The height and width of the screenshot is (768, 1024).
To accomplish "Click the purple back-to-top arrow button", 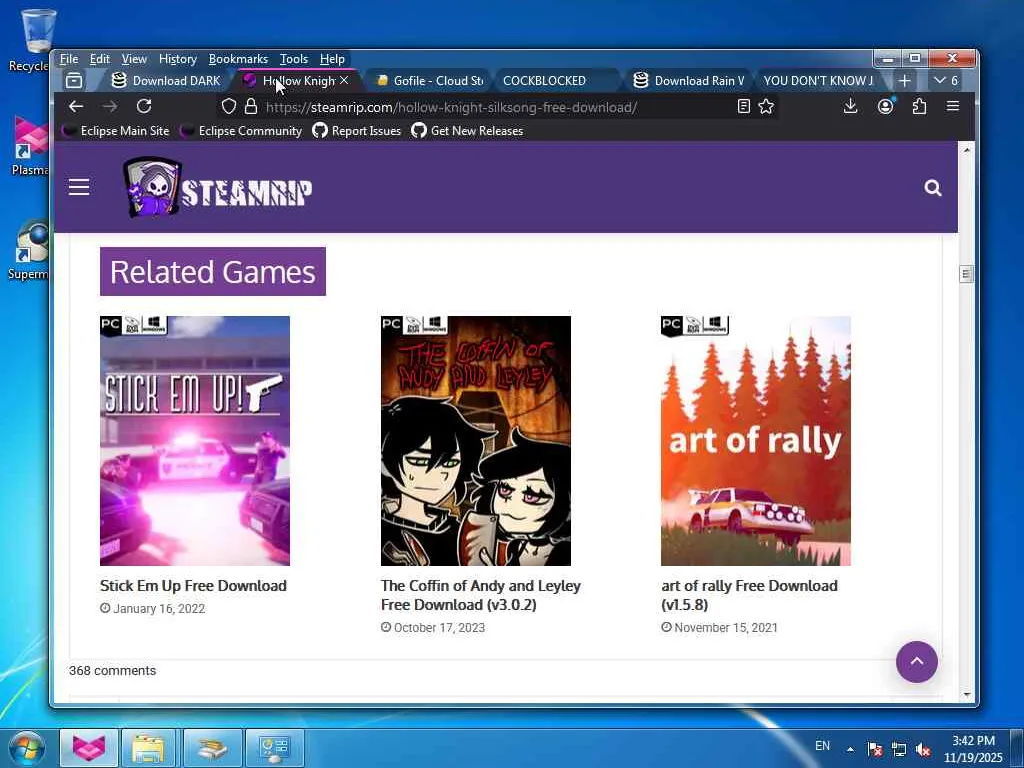I will (916, 662).
